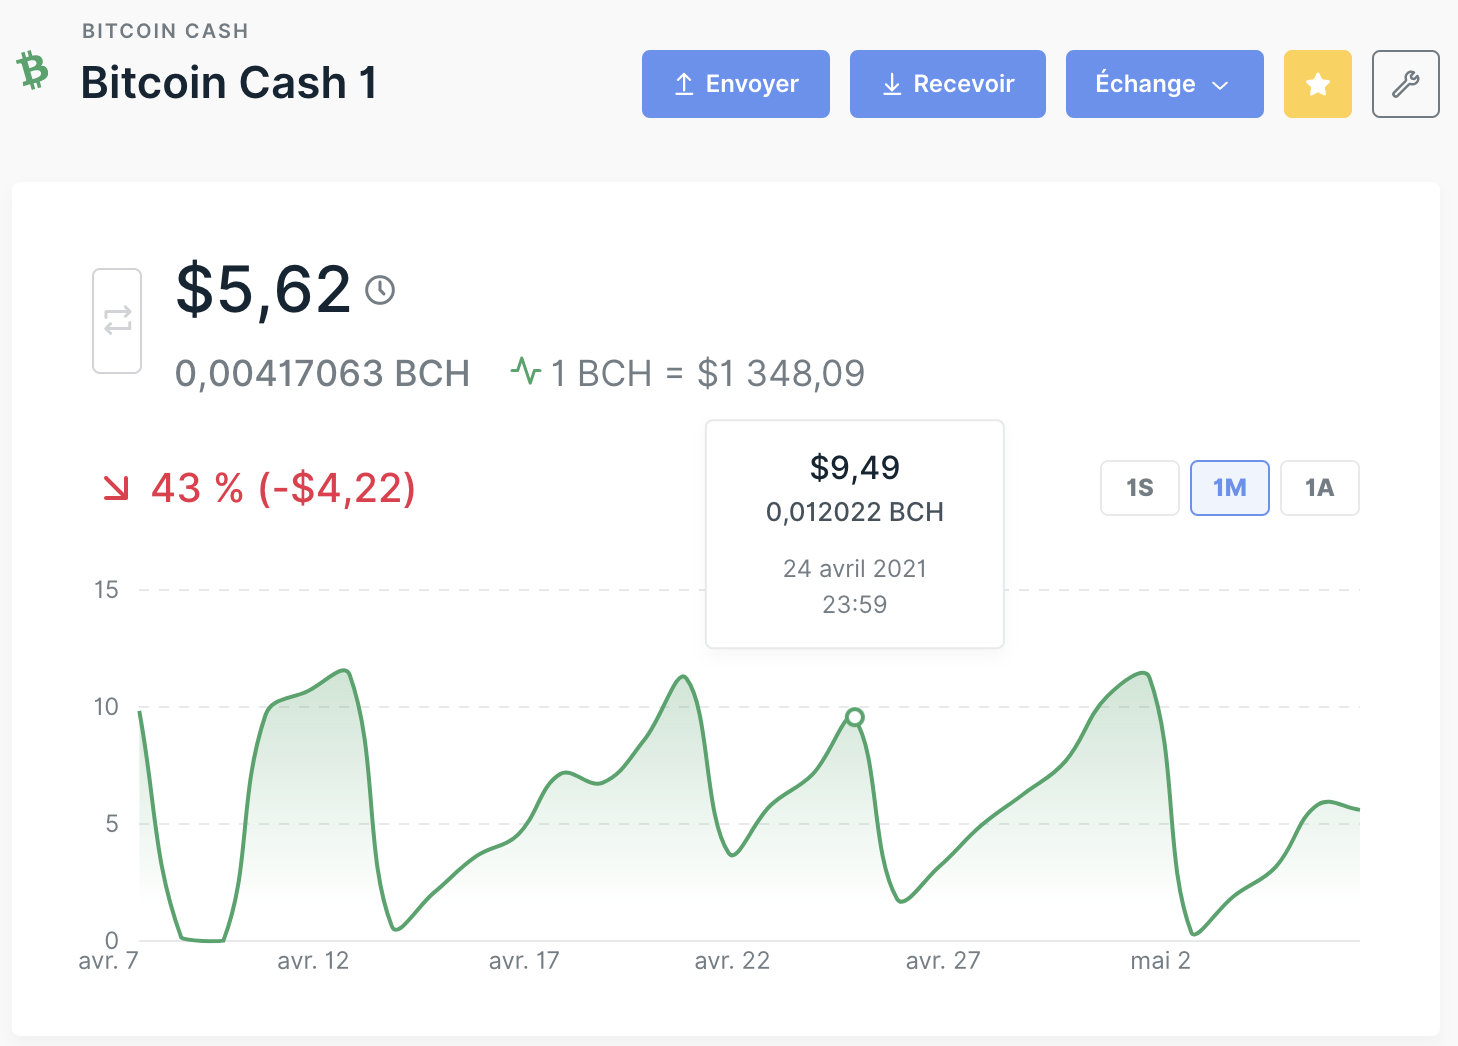Viewport: 1458px width, 1046px height.
Task: Click the download arrow icon in Recevoir
Action: coord(892,84)
